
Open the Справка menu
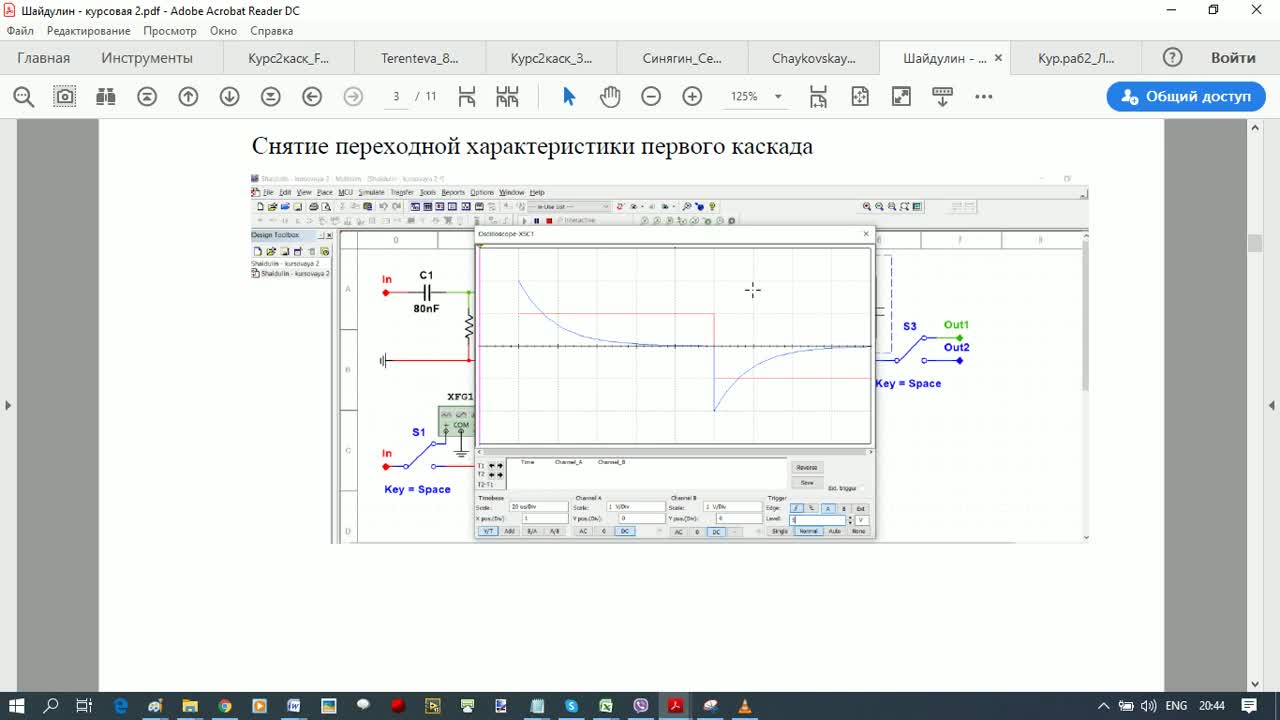pyautogui.click(x=271, y=31)
